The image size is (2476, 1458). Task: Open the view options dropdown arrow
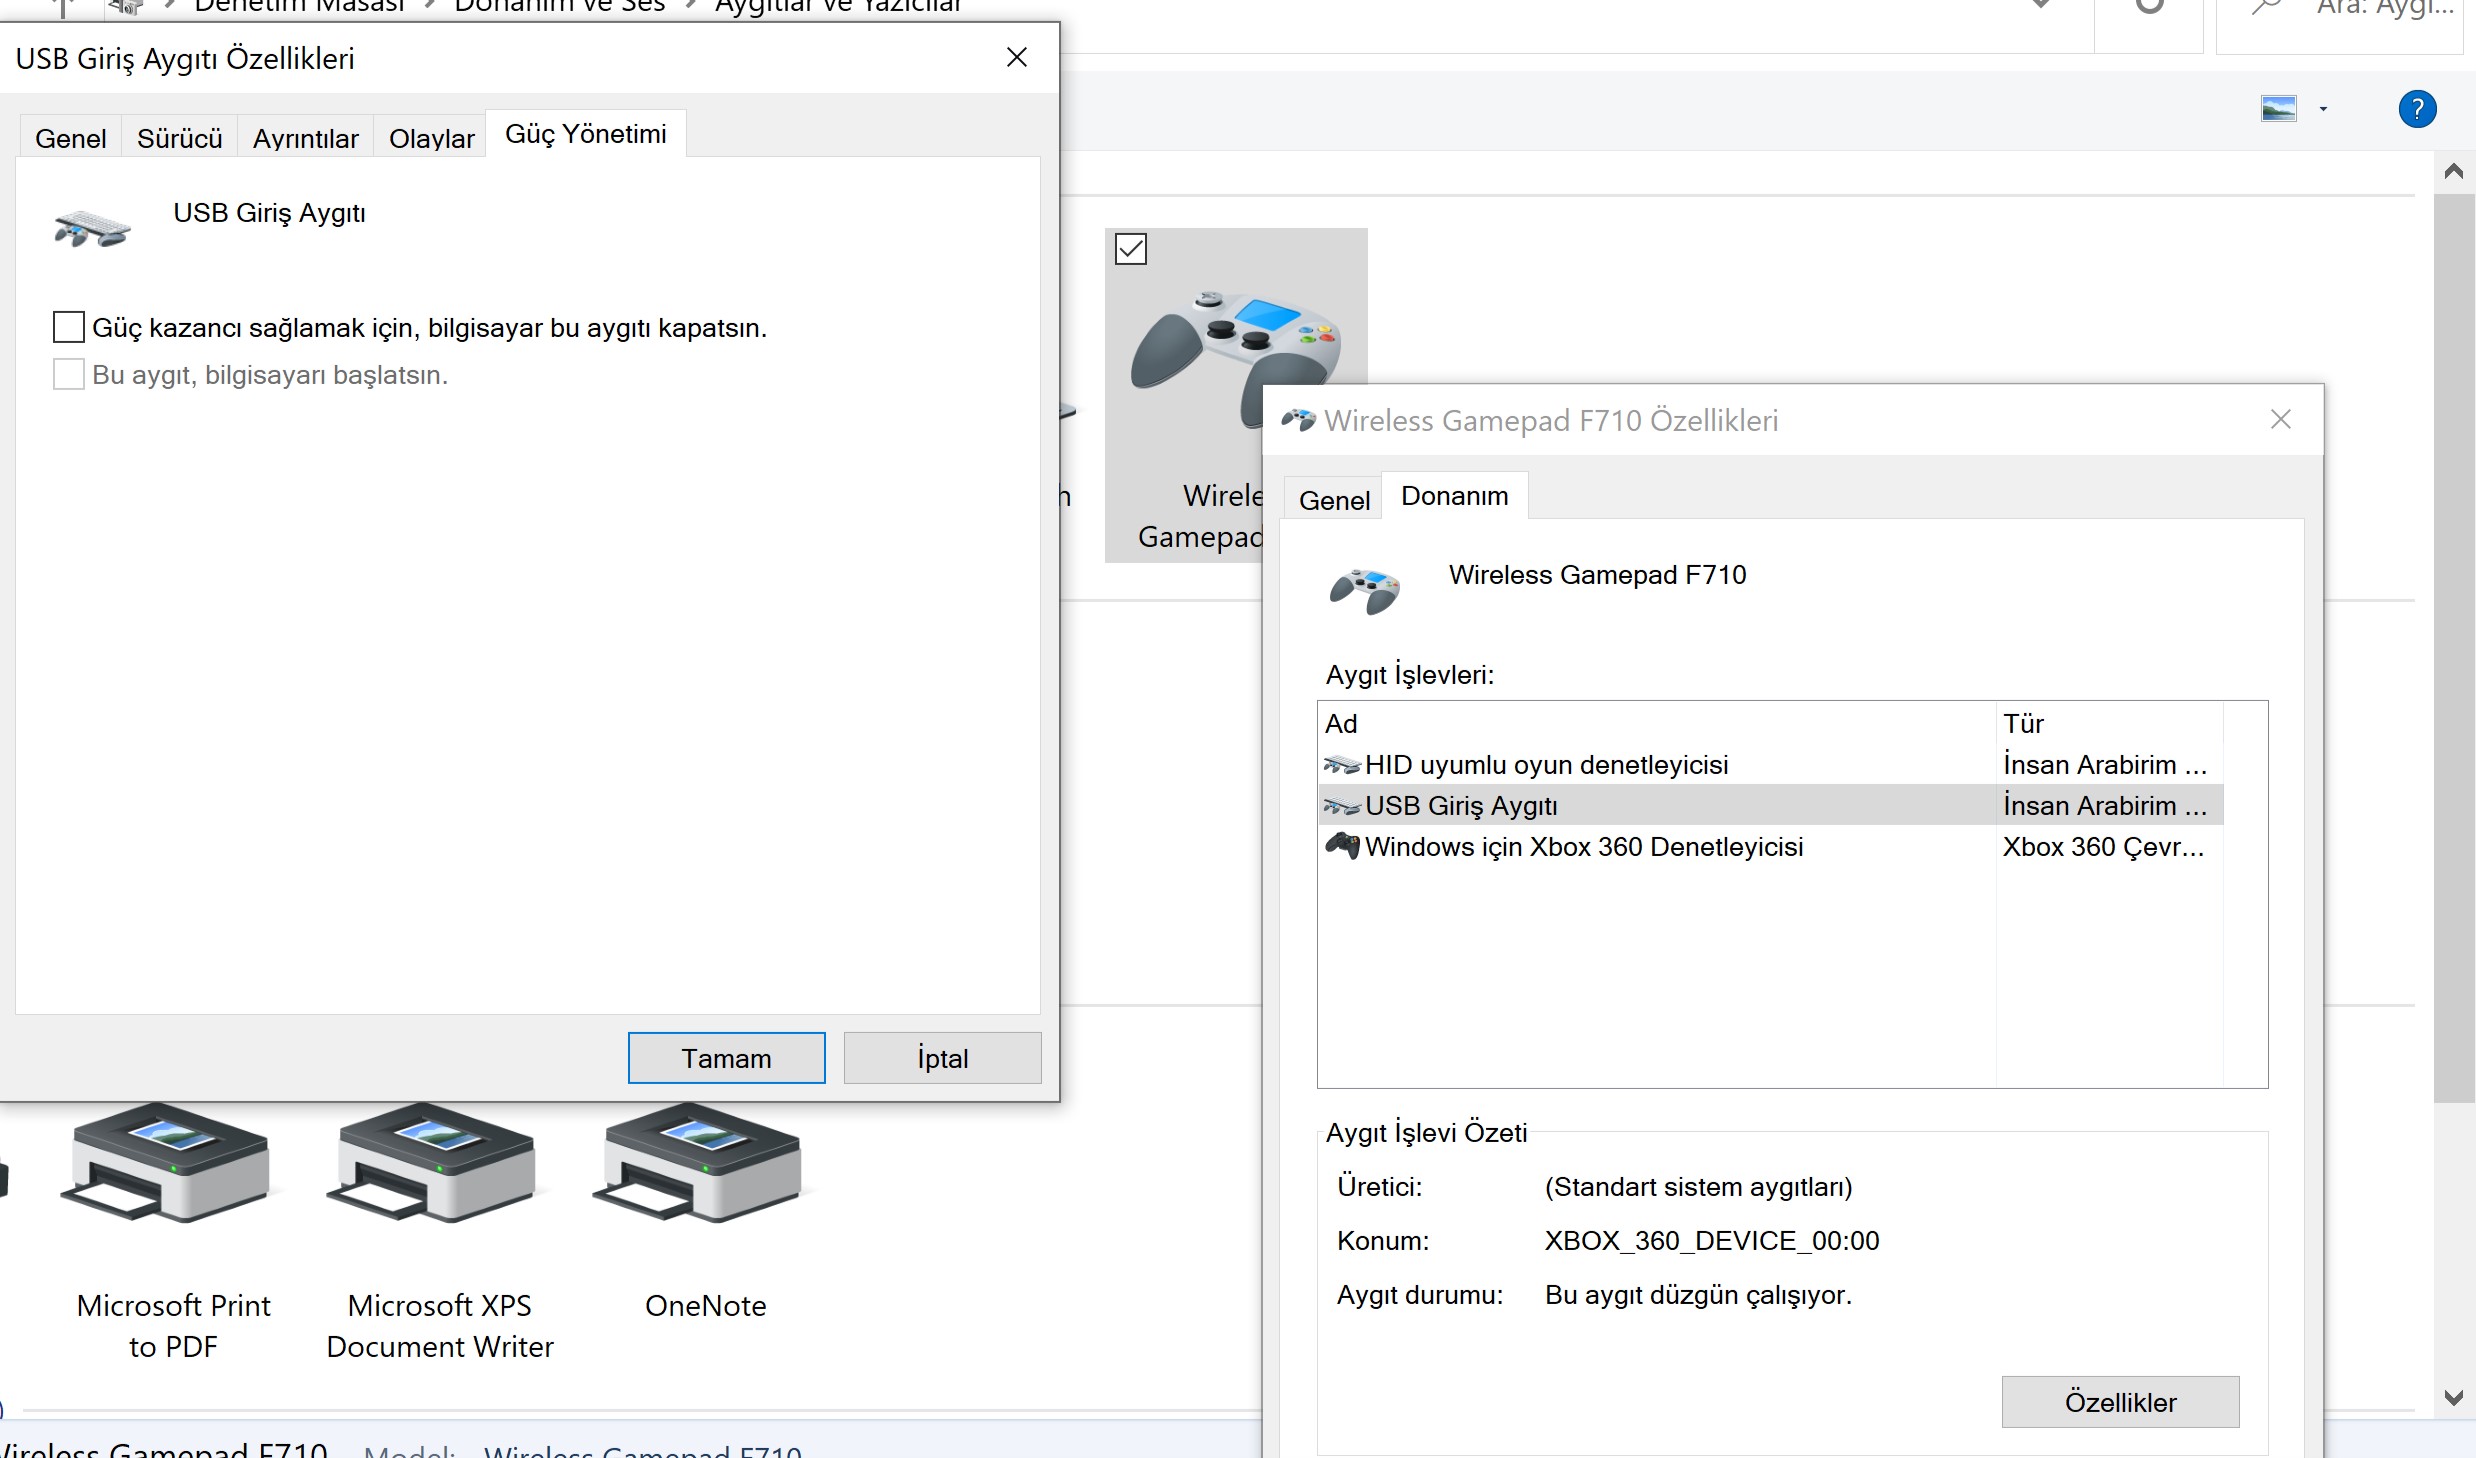[x=2323, y=109]
